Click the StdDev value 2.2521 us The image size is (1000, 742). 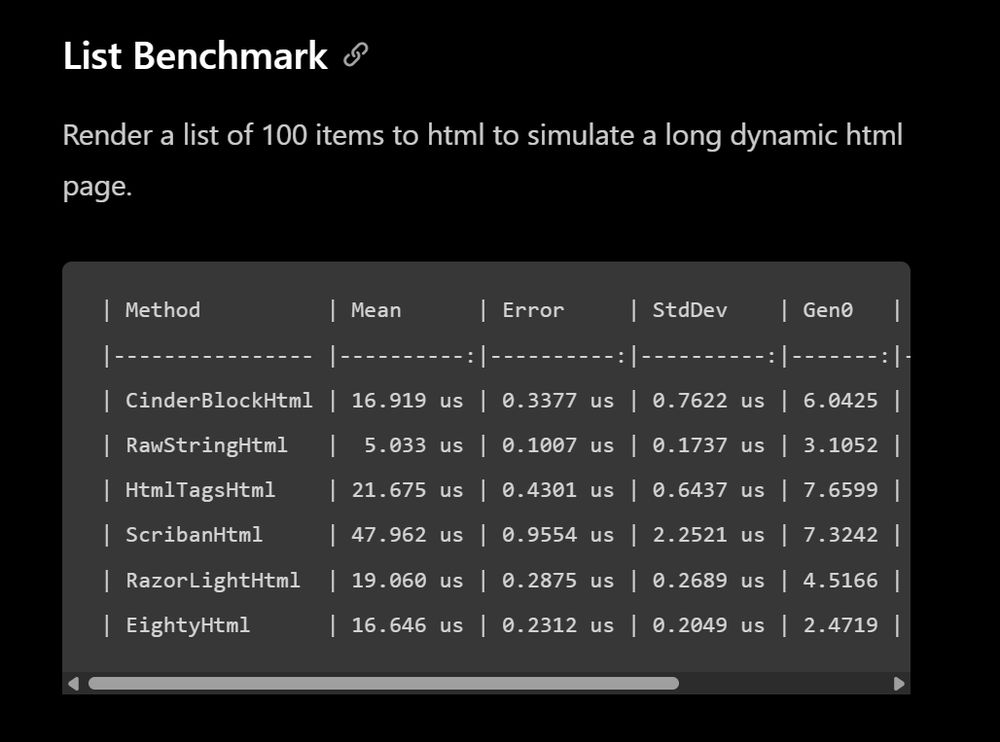coord(708,535)
